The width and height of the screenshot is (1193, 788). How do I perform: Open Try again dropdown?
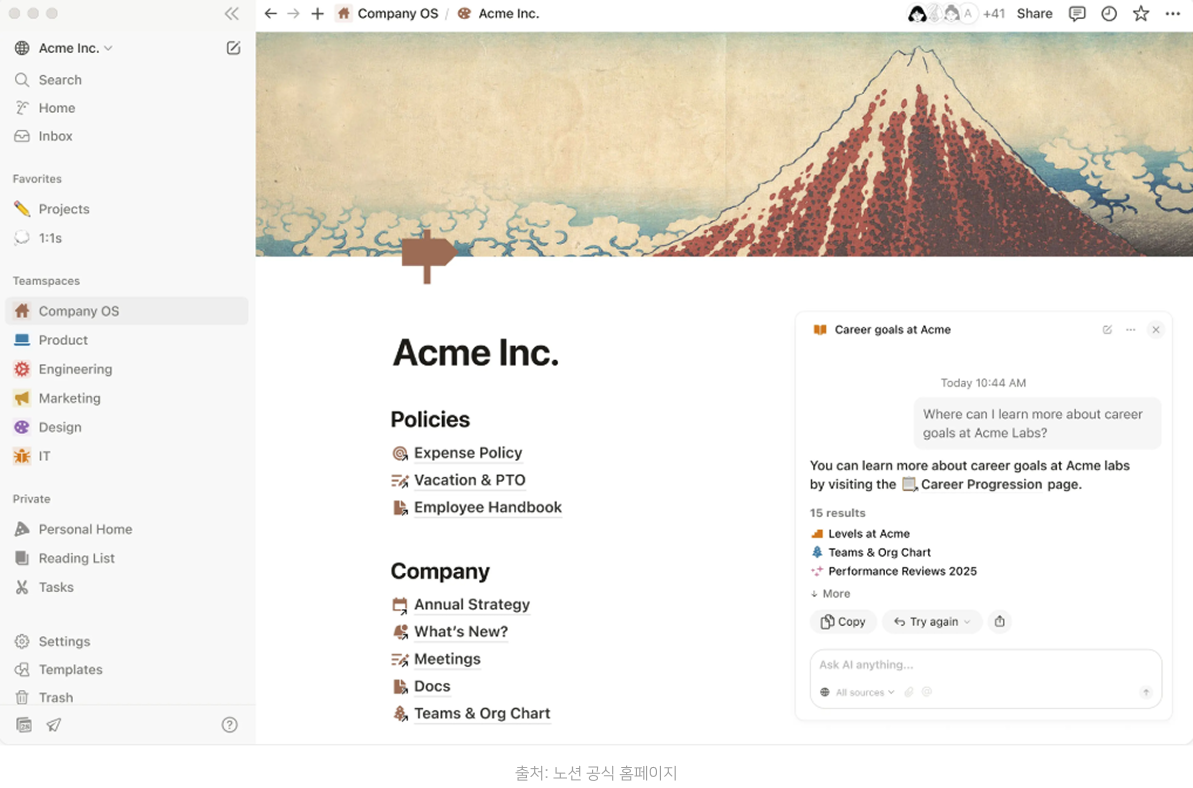point(932,621)
